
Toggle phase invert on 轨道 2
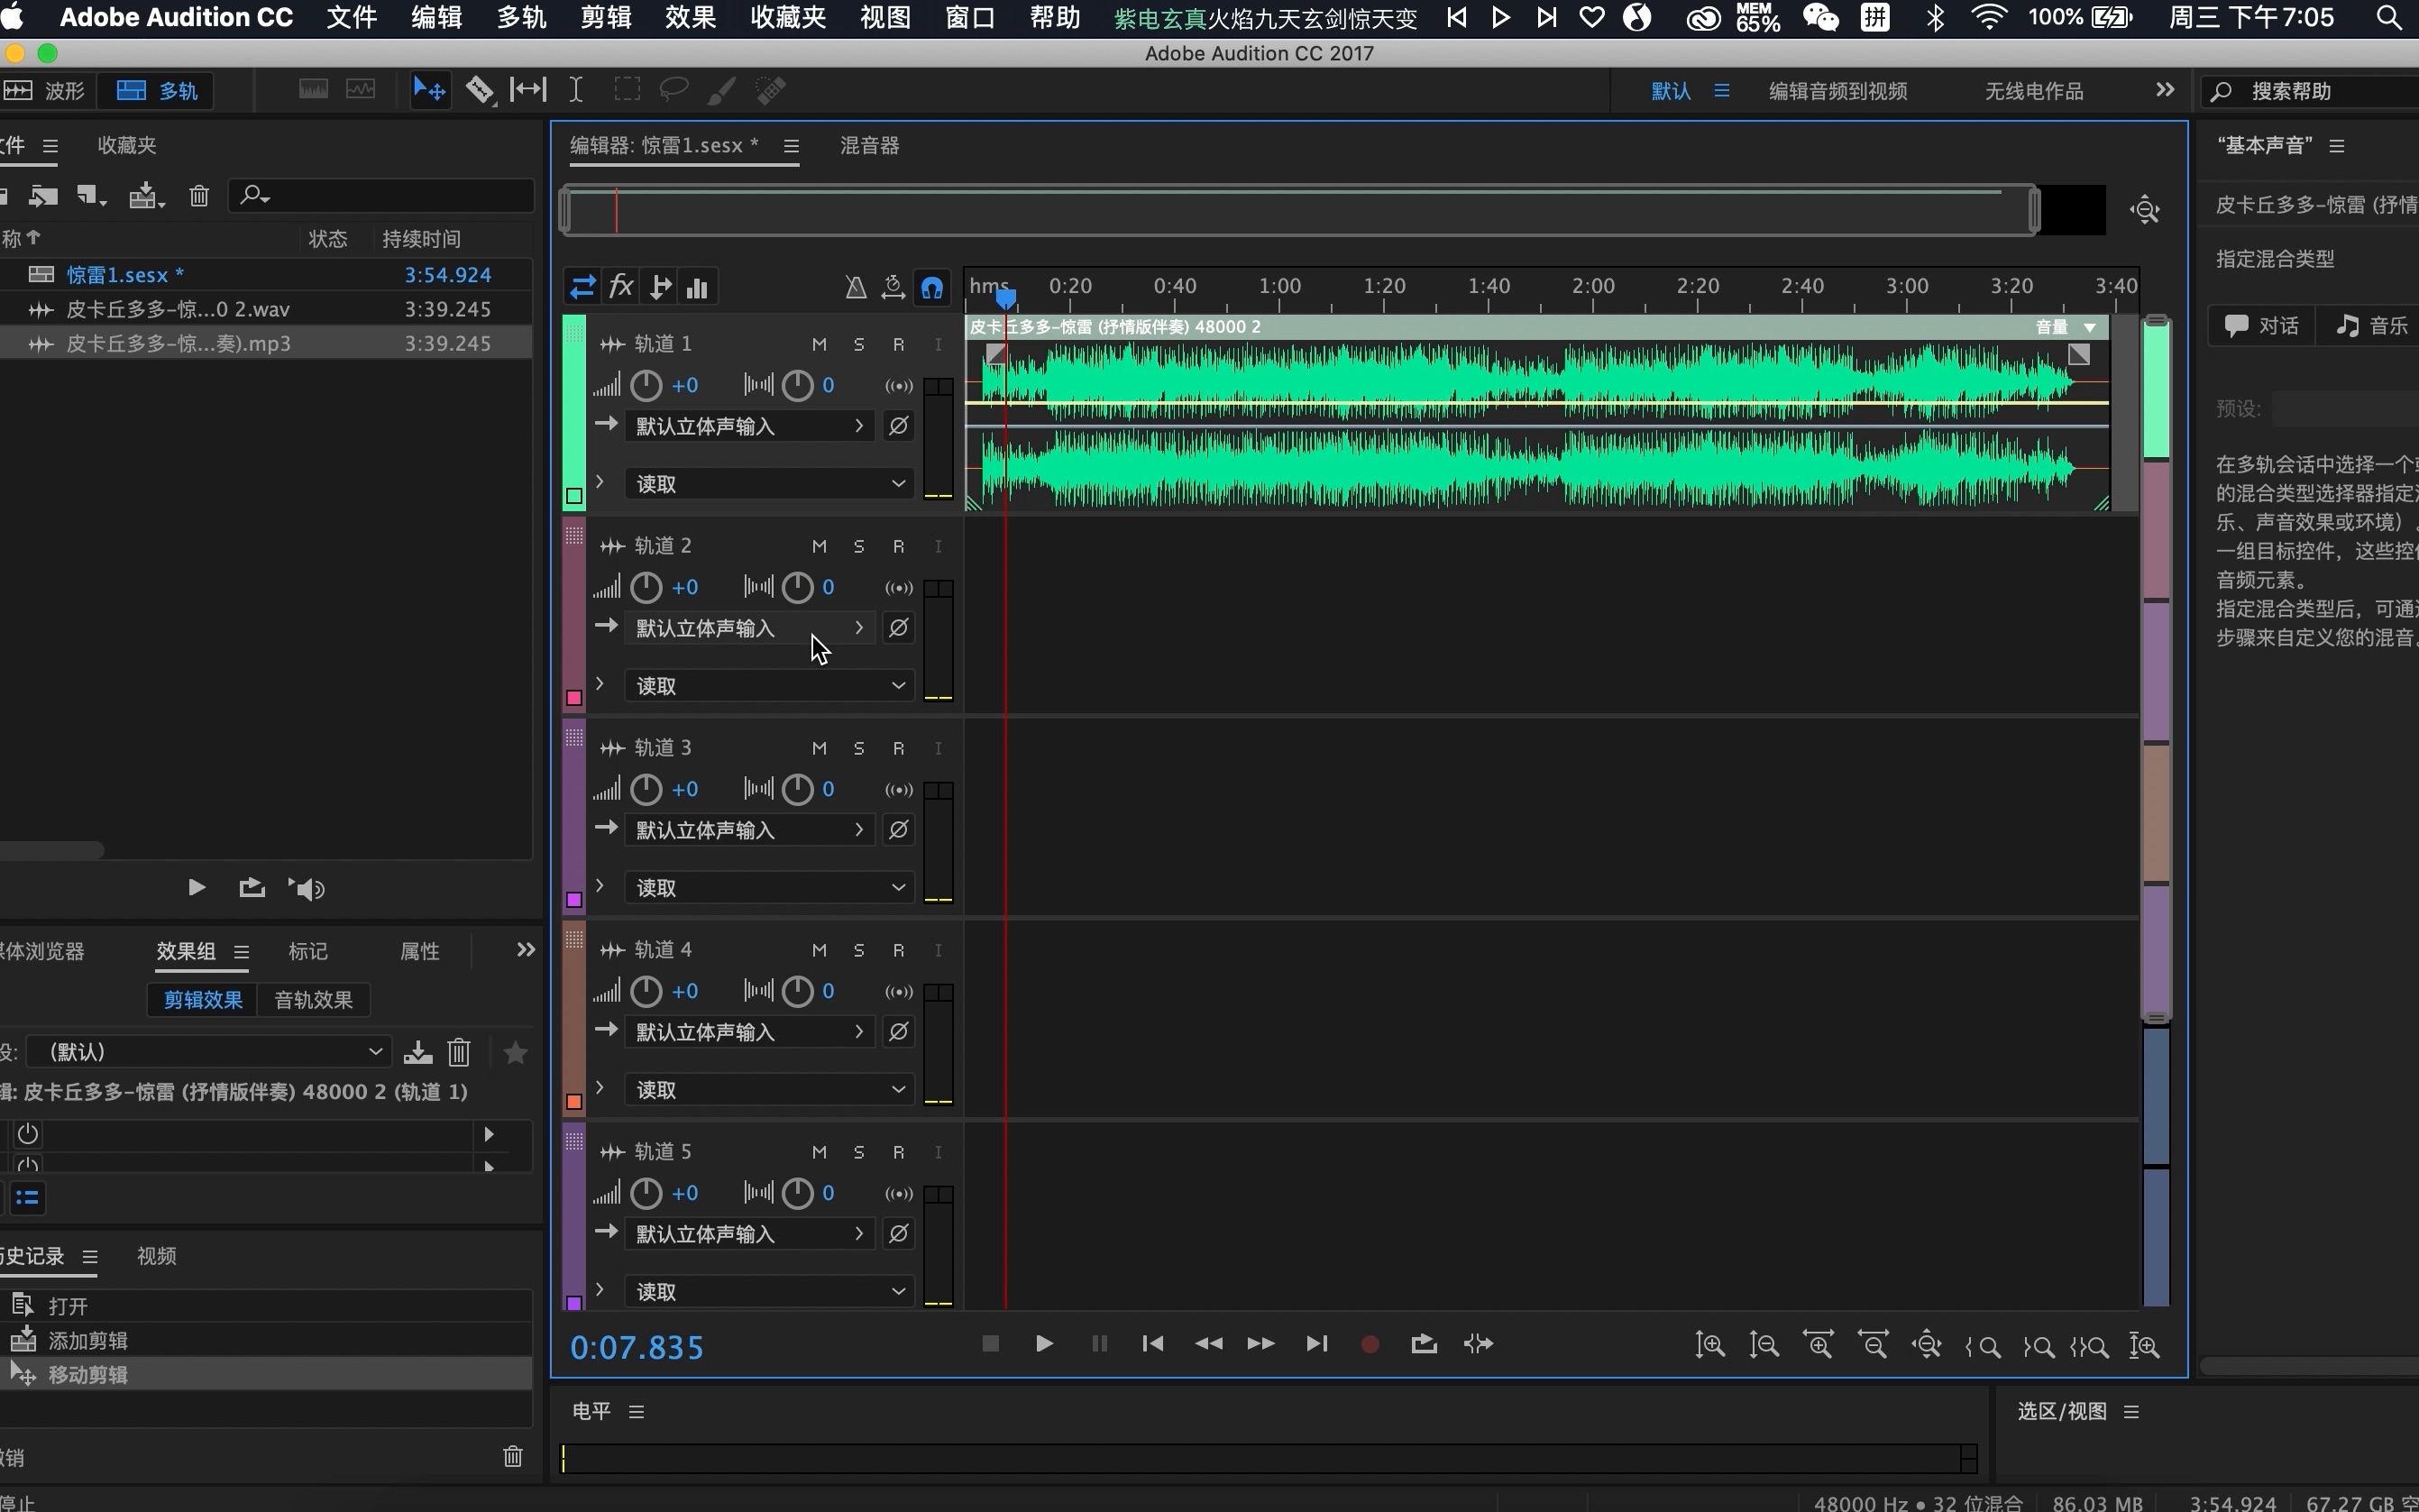[x=899, y=628]
